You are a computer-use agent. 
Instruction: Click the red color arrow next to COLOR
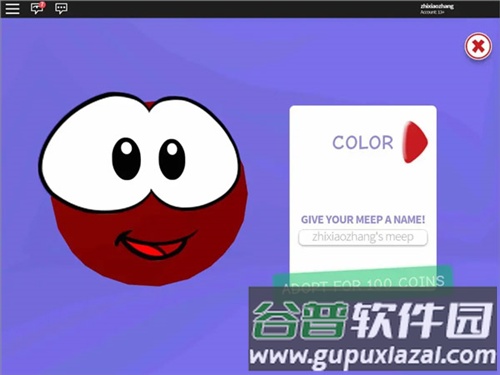point(415,142)
